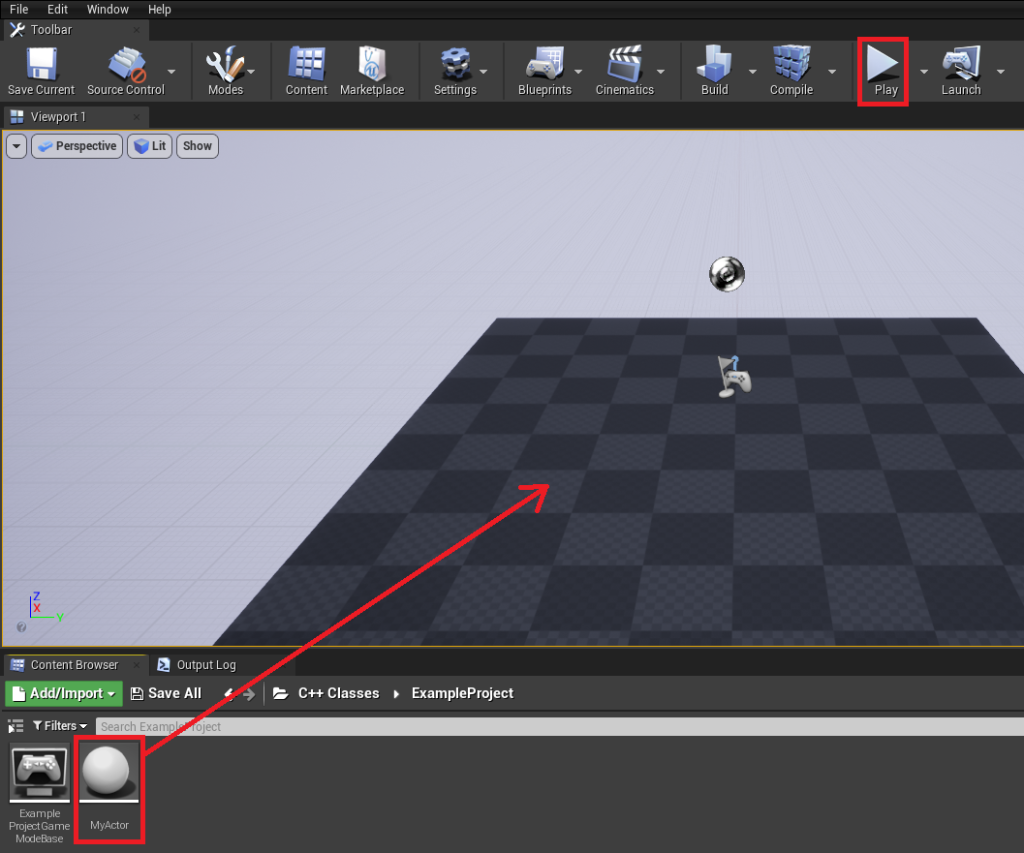The height and width of the screenshot is (853, 1024).
Task: Click the Build toolbar icon
Action: tap(714, 64)
